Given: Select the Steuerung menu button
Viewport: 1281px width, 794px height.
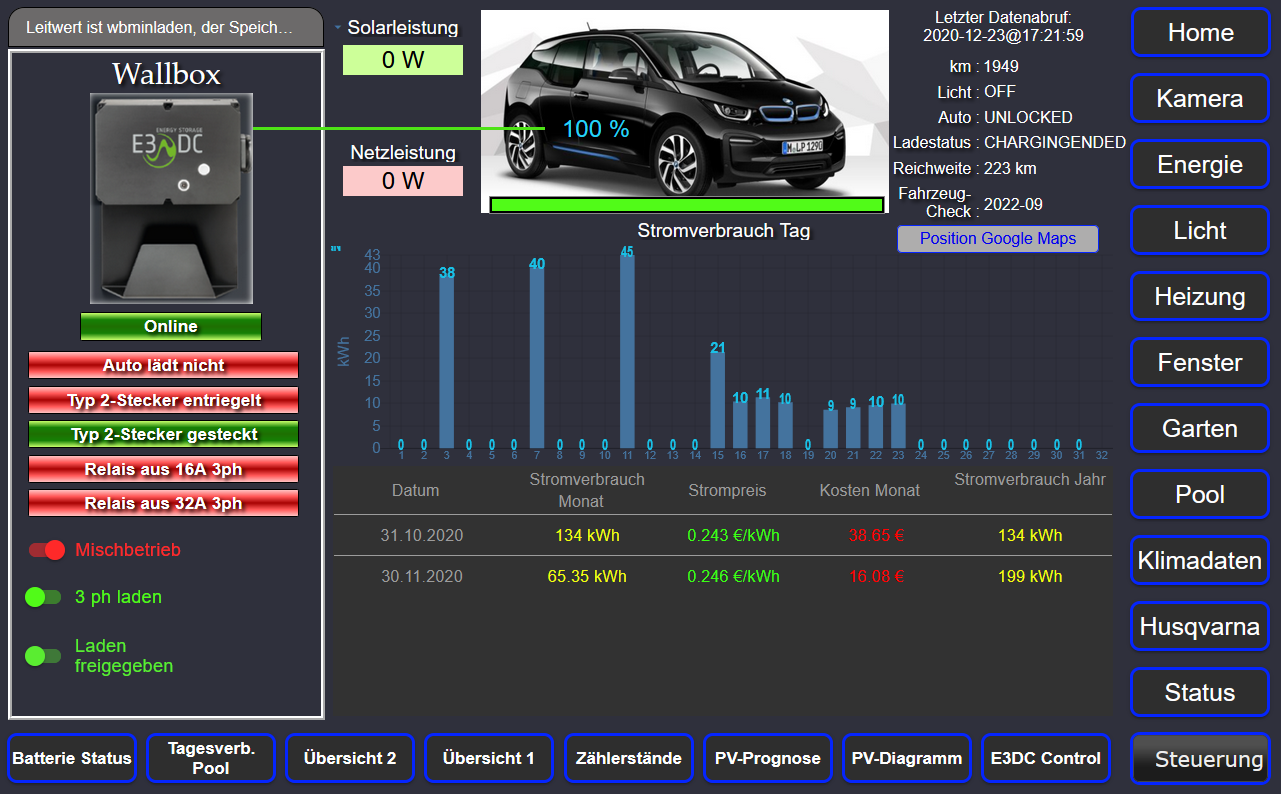Looking at the screenshot, I should click(x=1200, y=759).
